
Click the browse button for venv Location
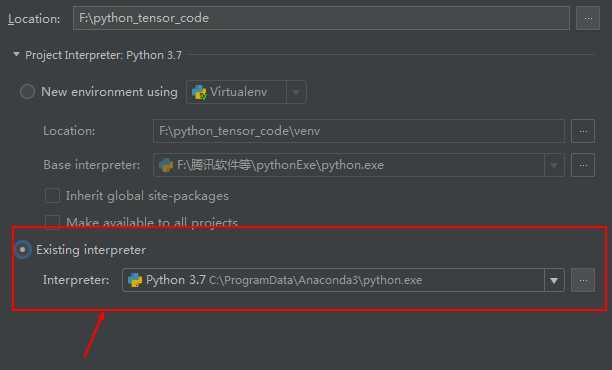tap(583, 131)
